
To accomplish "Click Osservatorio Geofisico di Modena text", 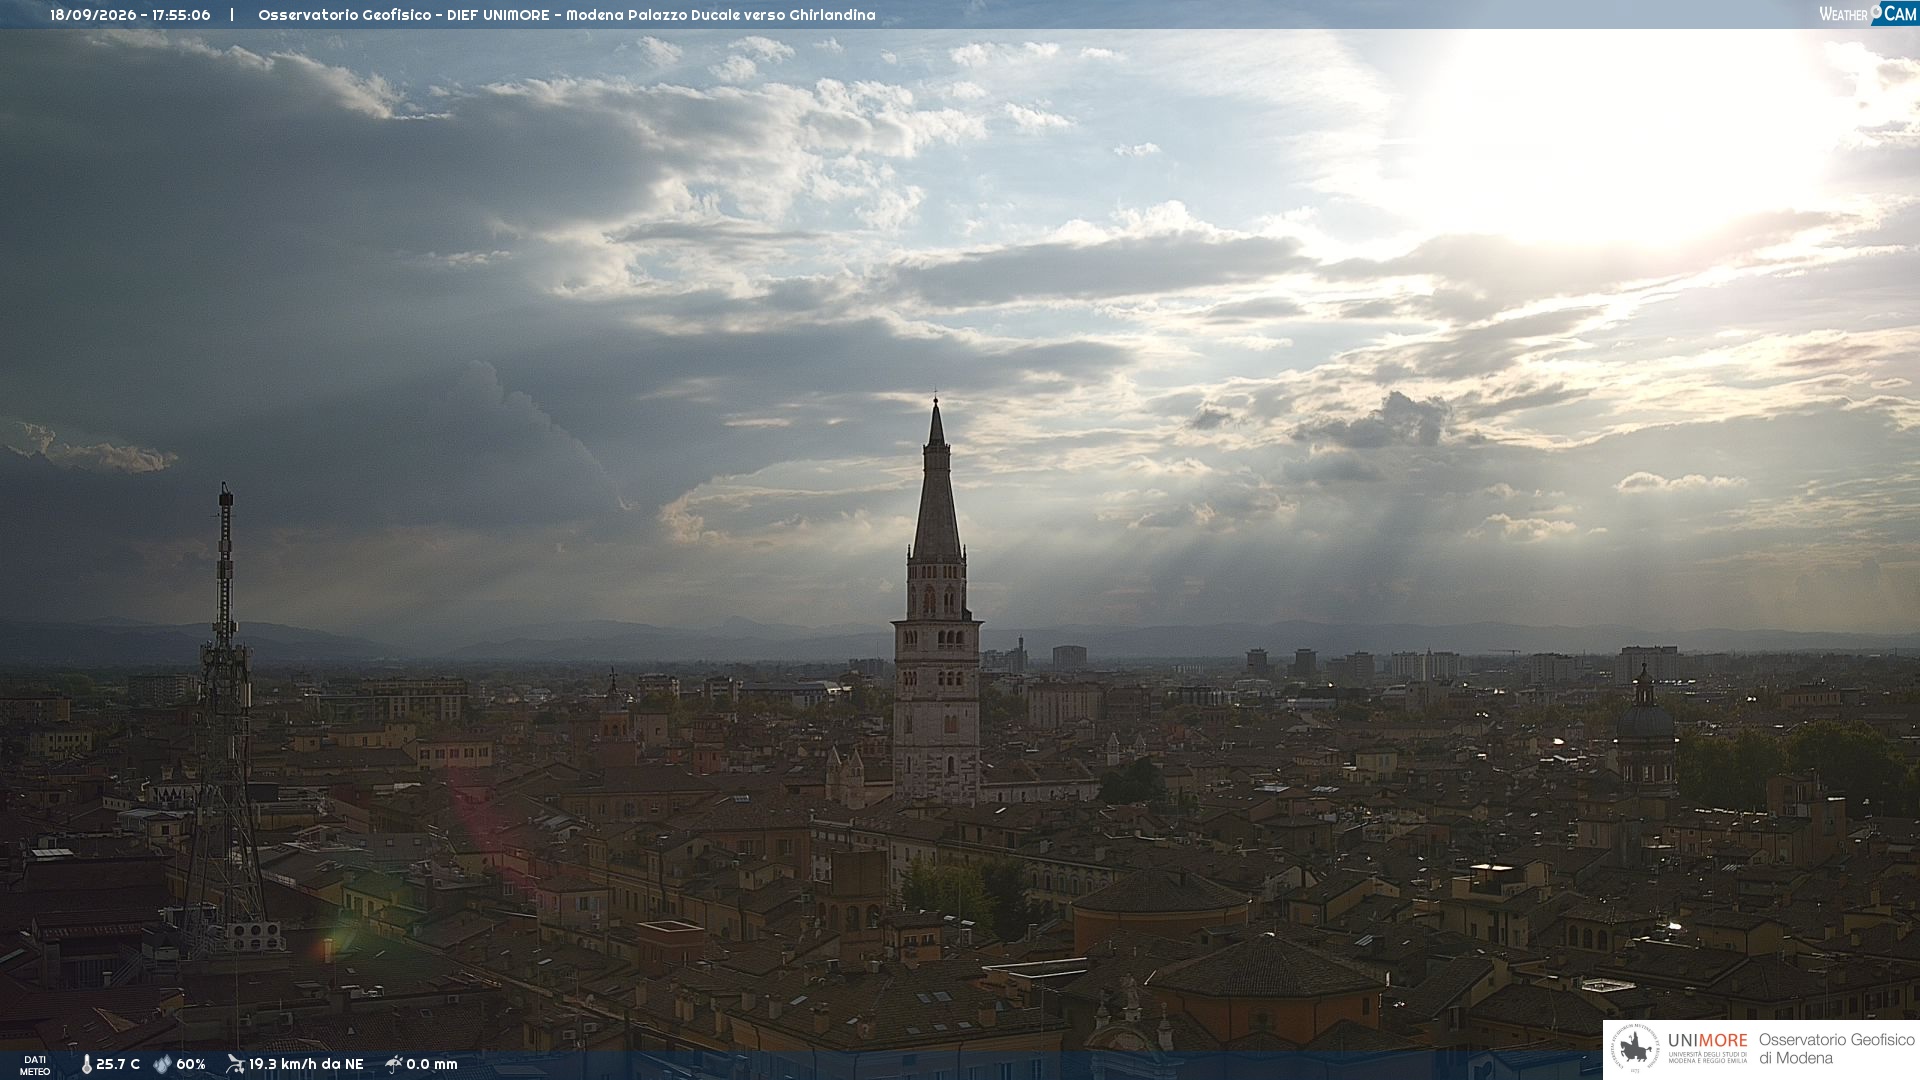I will [x=1837, y=1049].
